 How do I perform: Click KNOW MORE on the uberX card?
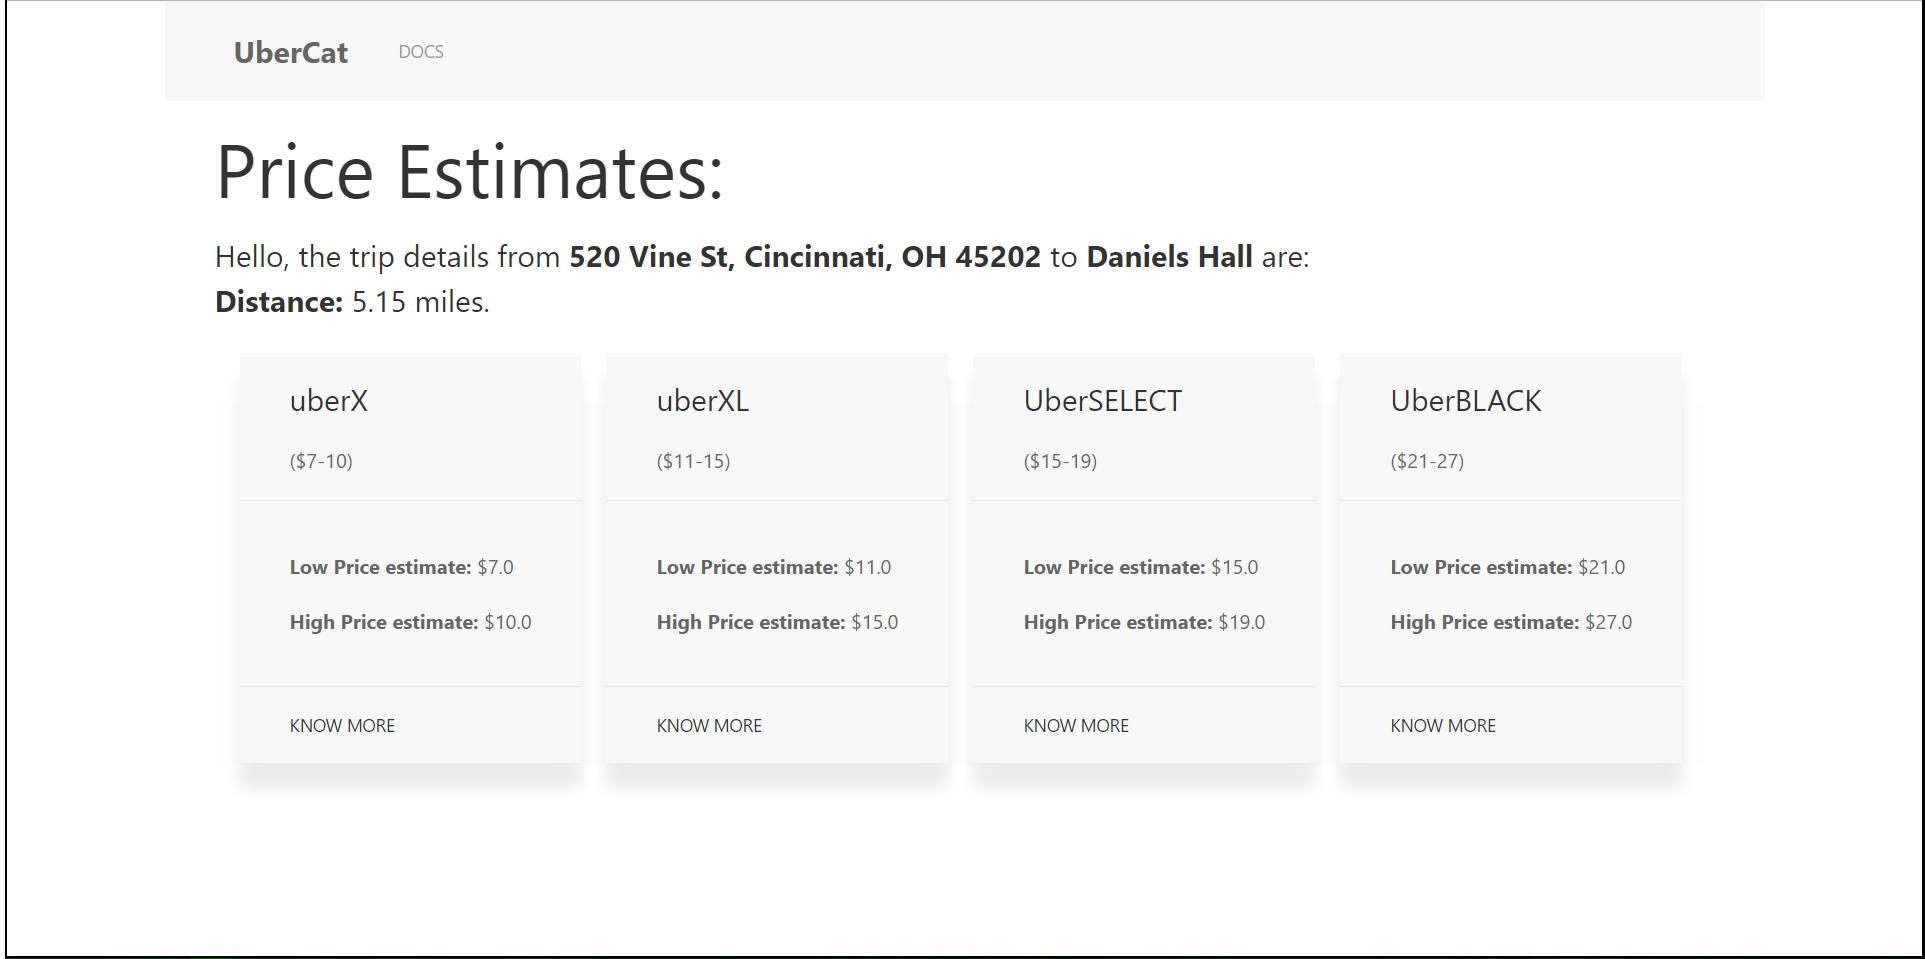point(342,726)
